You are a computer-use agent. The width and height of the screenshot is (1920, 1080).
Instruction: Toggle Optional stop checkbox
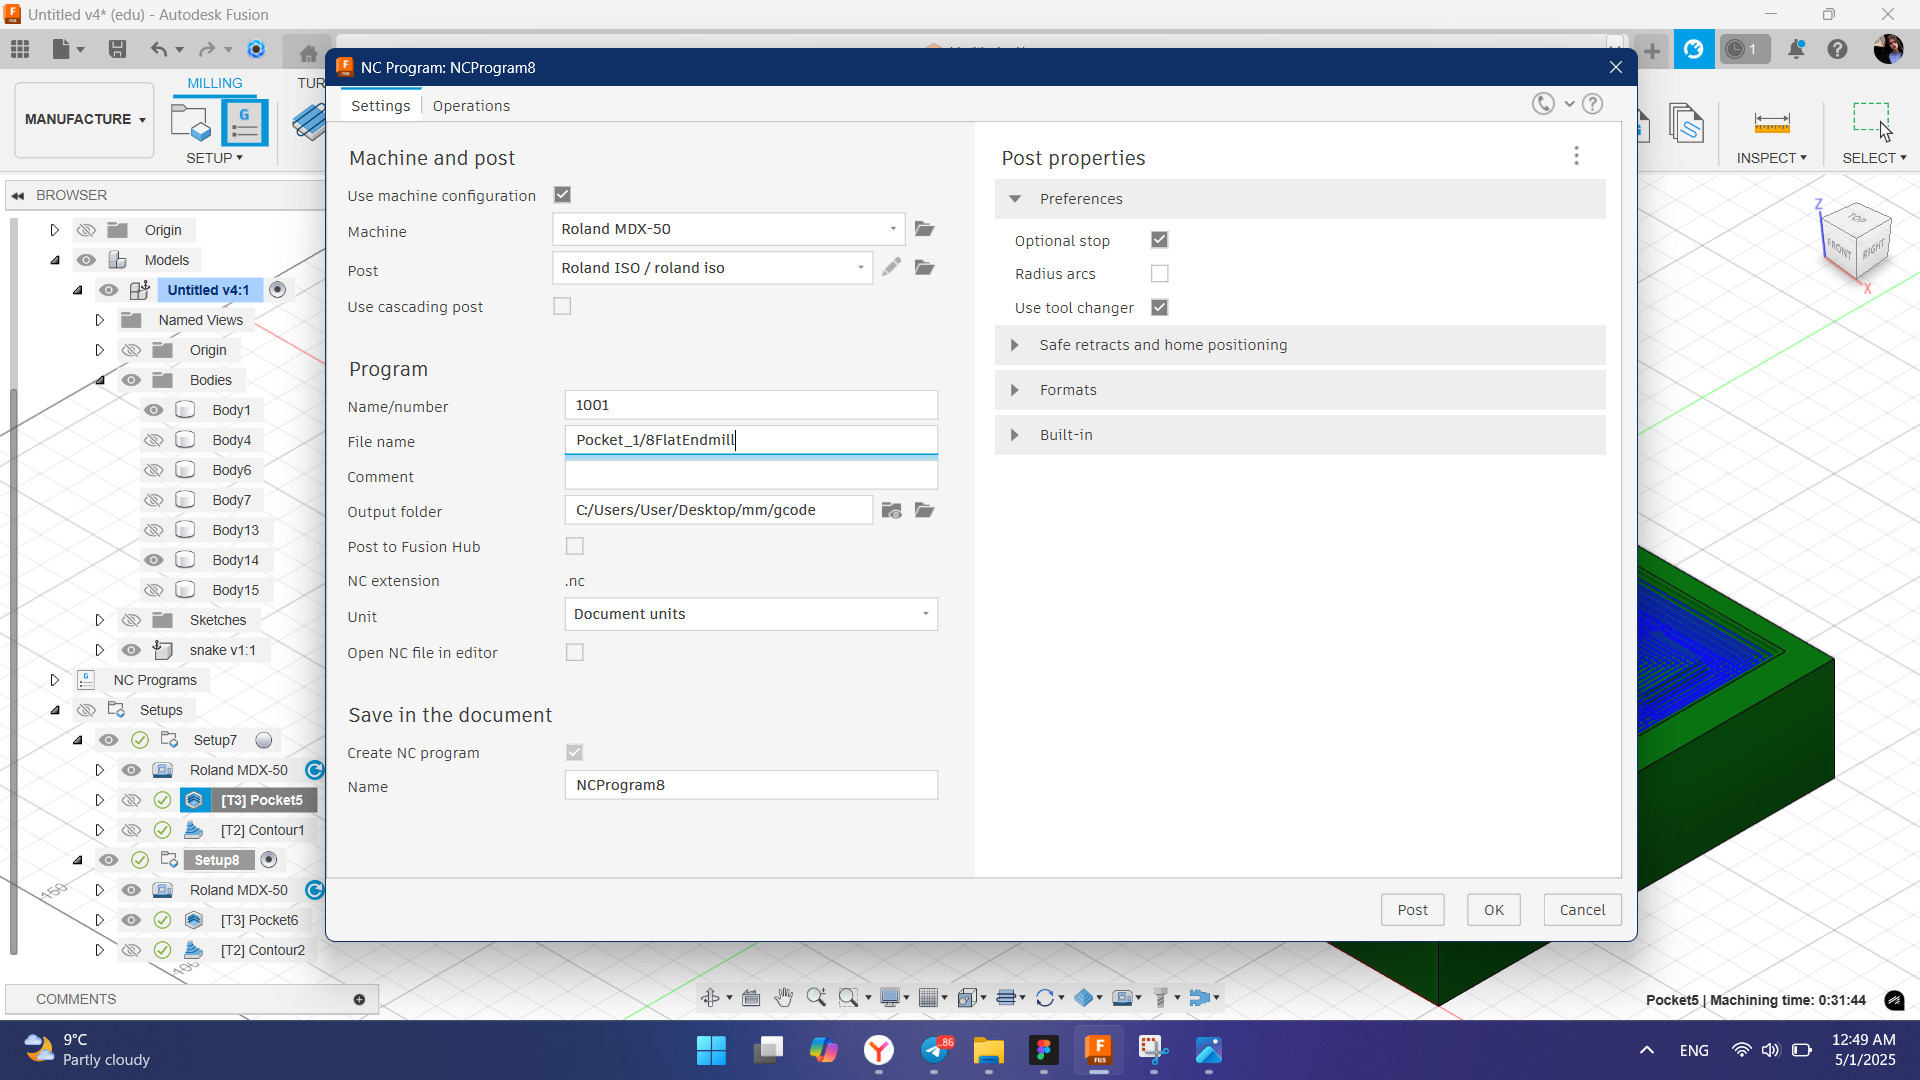tap(1159, 240)
